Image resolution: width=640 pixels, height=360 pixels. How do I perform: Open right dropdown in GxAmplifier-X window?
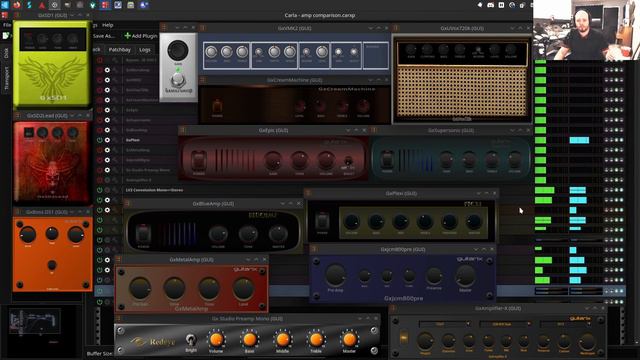click(565, 324)
